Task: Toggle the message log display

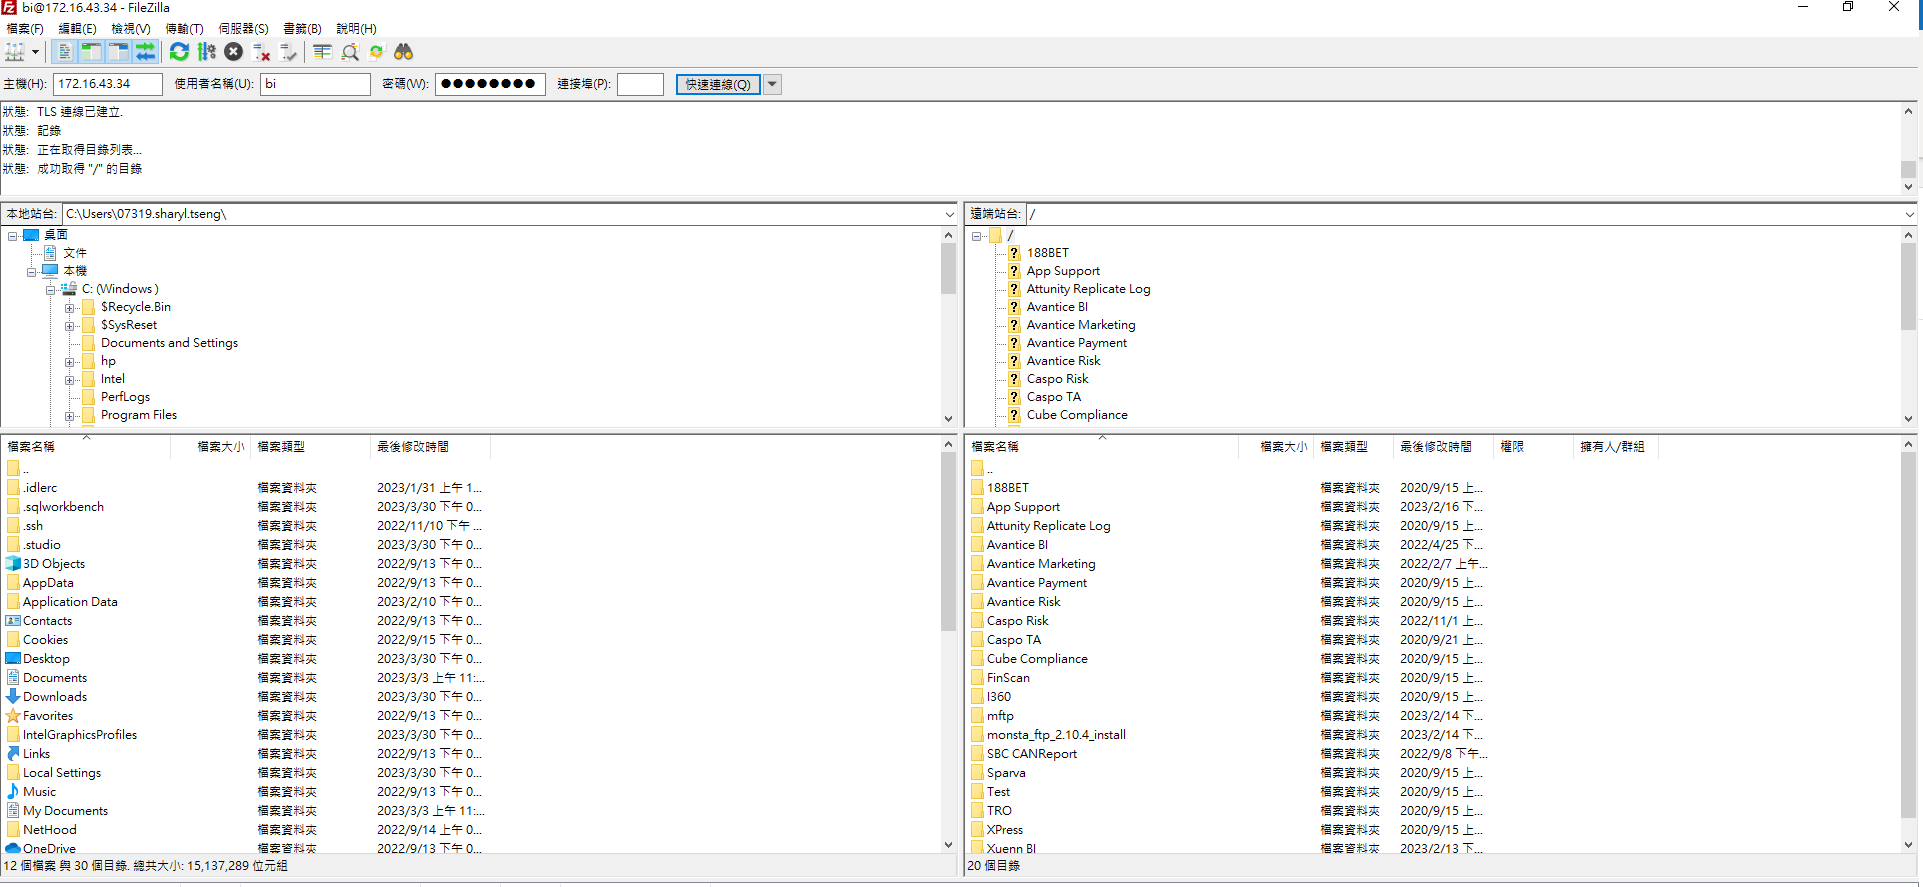Action: 65,52
